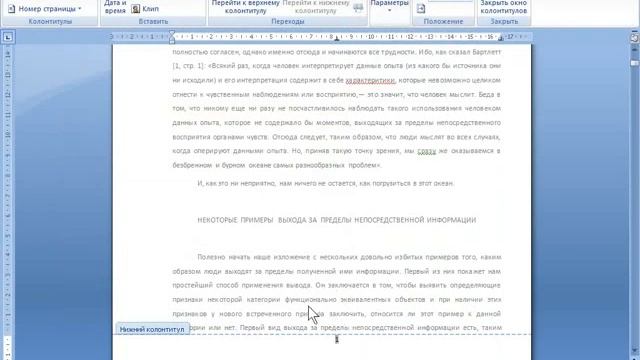The width and height of the screenshot is (640, 360).
Task: Click Перейти к нижнему колонтитулу
Action: pyautogui.click(x=316, y=7)
